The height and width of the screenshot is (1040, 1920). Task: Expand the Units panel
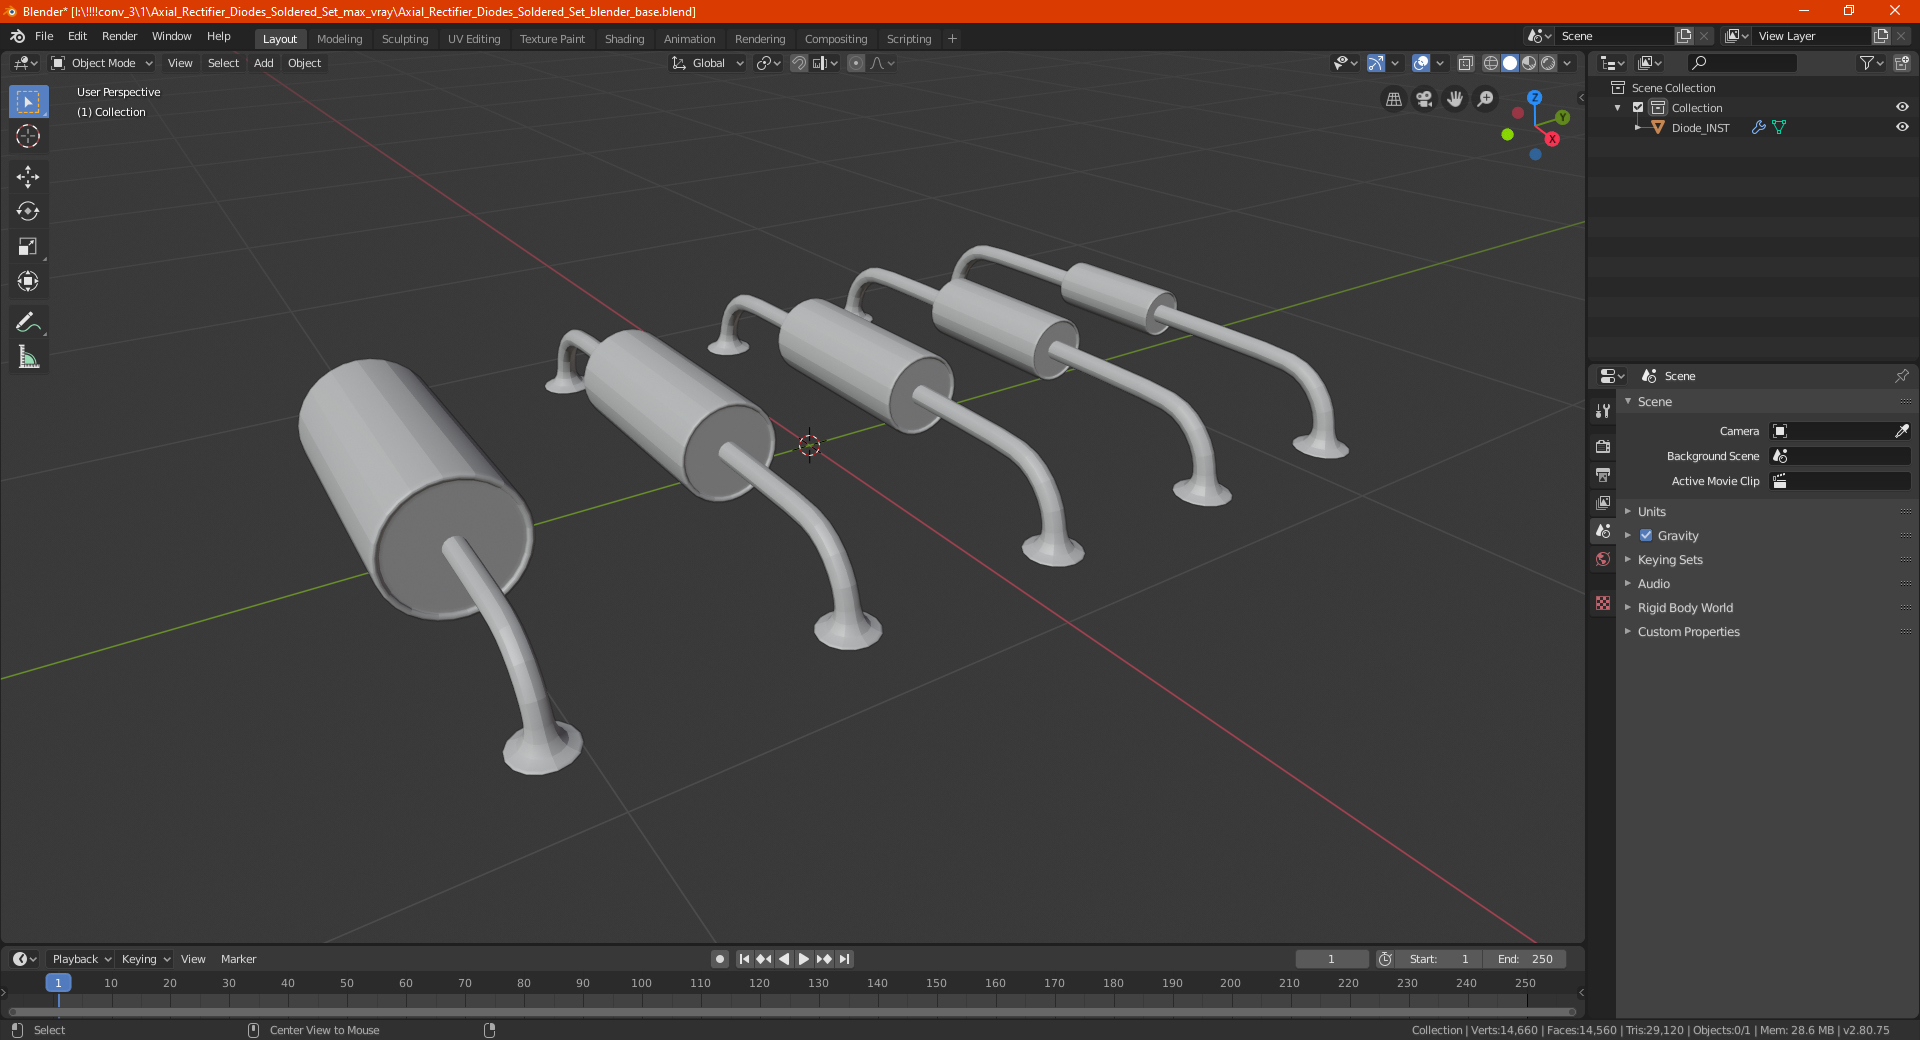1651,512
